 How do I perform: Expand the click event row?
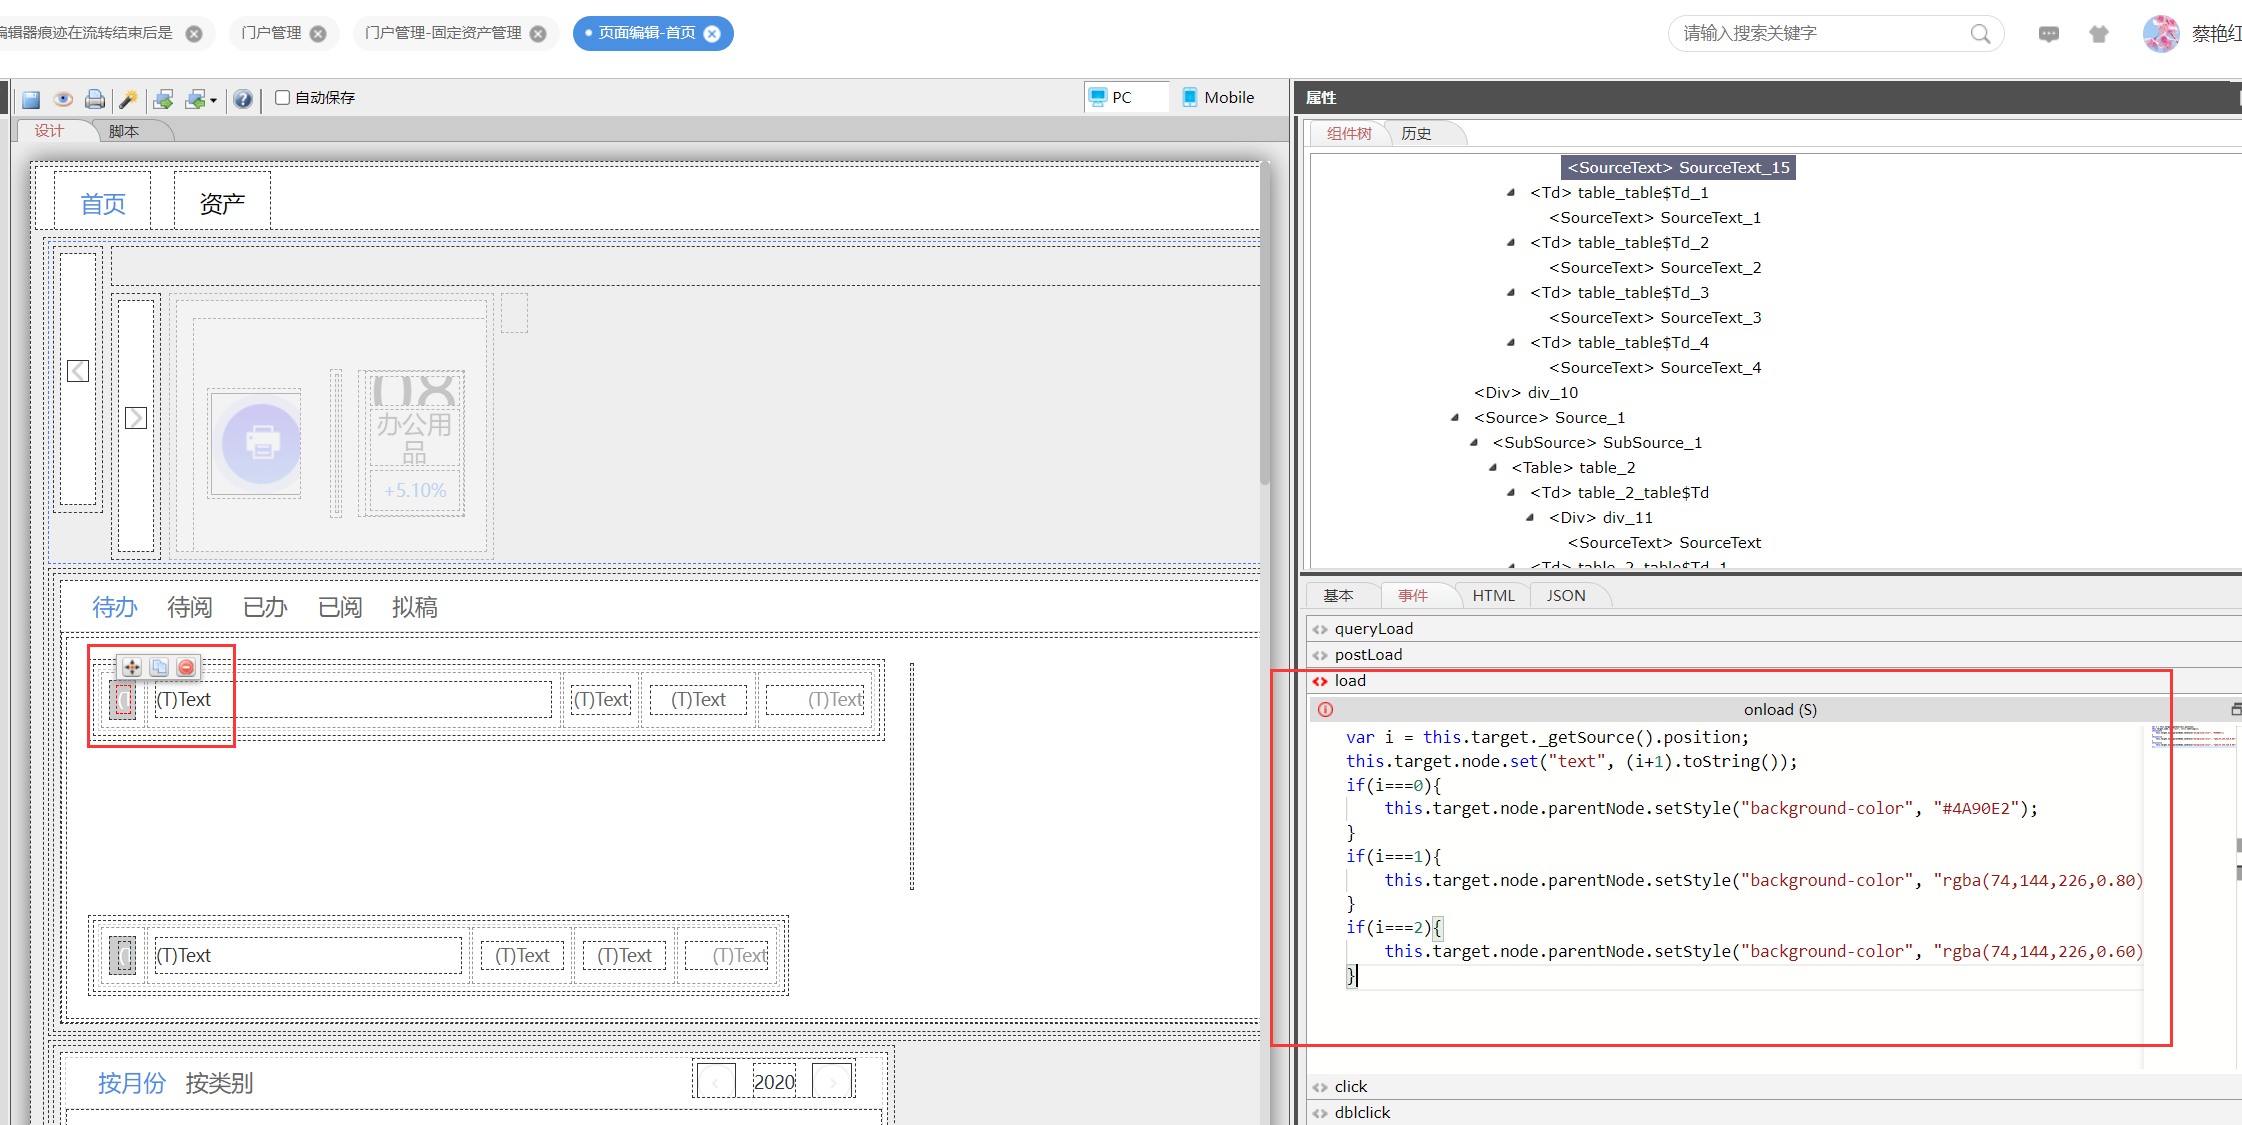tap(1350, 1086)
